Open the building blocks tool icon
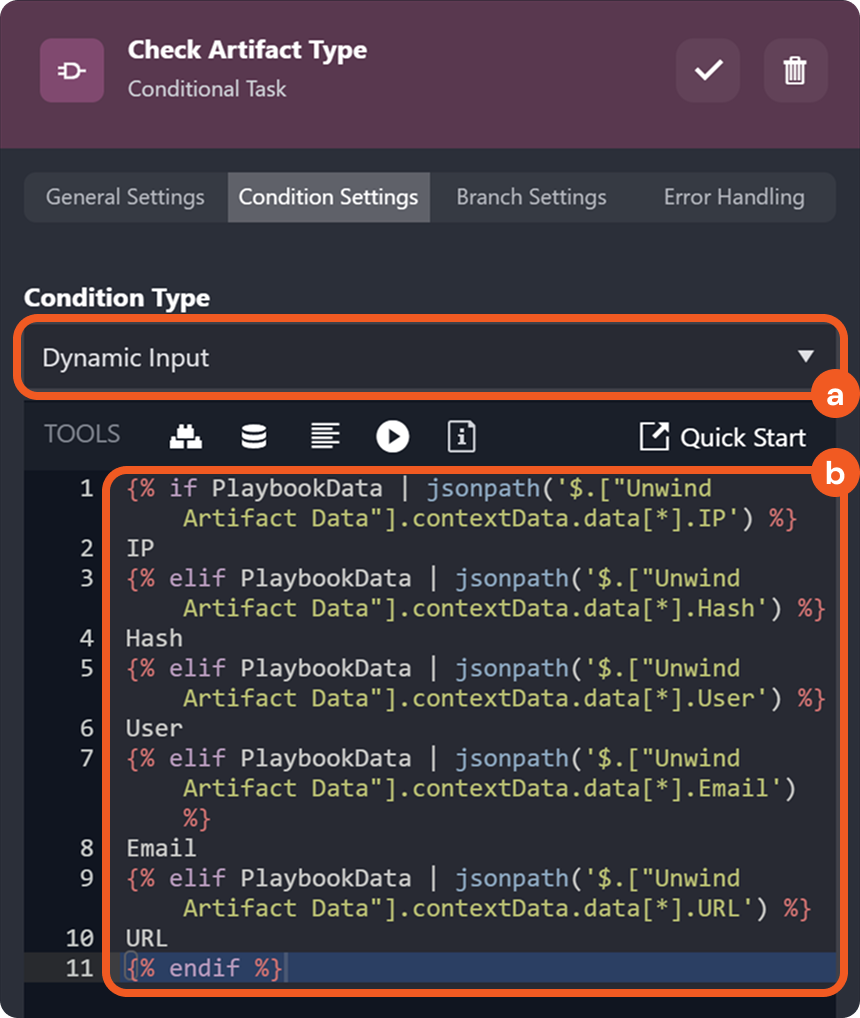This screenshot has width=860, height=1018. 185,436
